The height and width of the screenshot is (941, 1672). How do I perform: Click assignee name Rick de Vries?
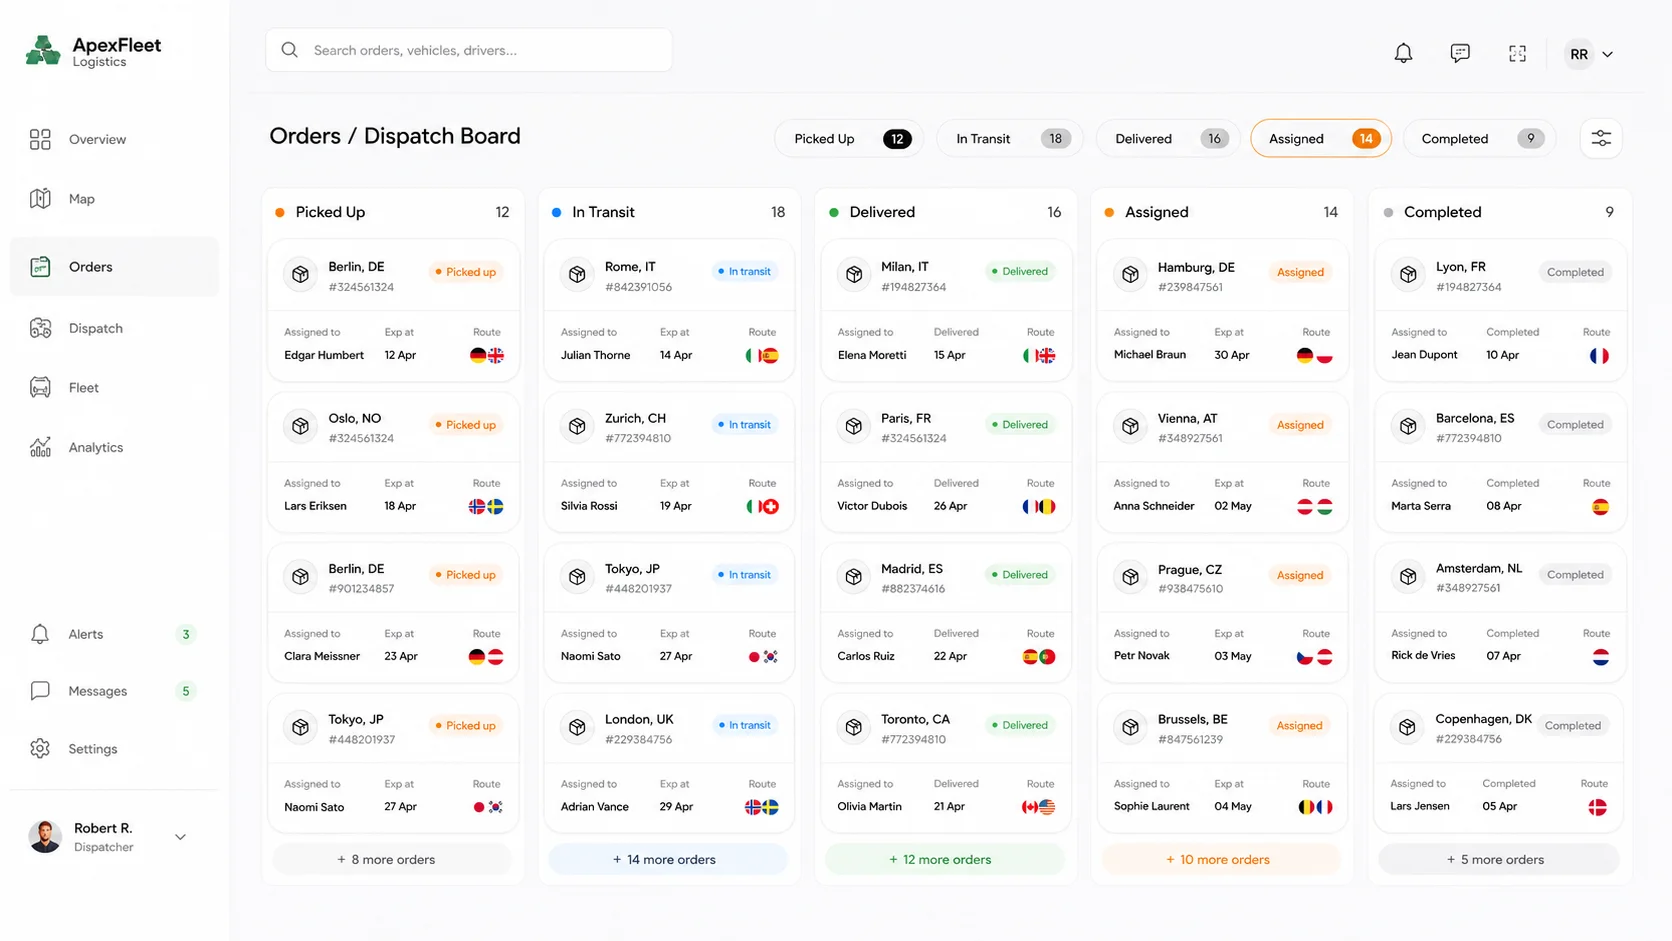[1423, 656]
